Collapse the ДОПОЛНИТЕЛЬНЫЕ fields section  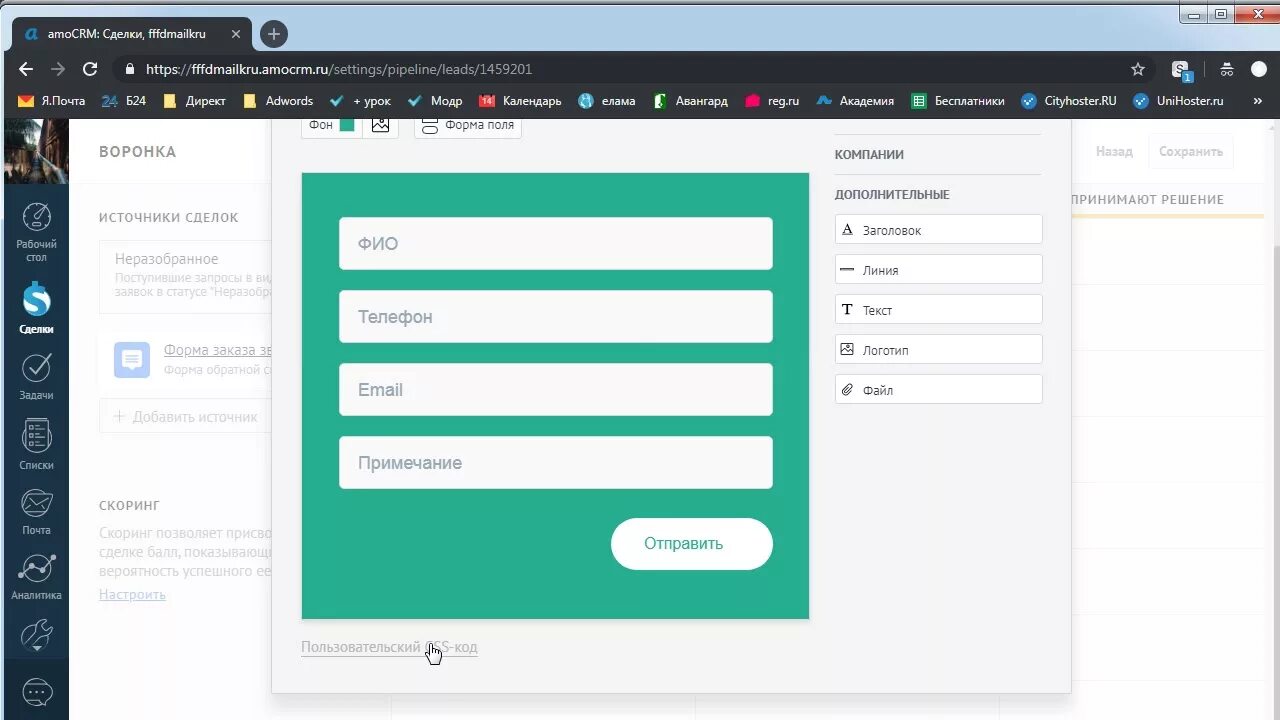[x=890, y=194]
